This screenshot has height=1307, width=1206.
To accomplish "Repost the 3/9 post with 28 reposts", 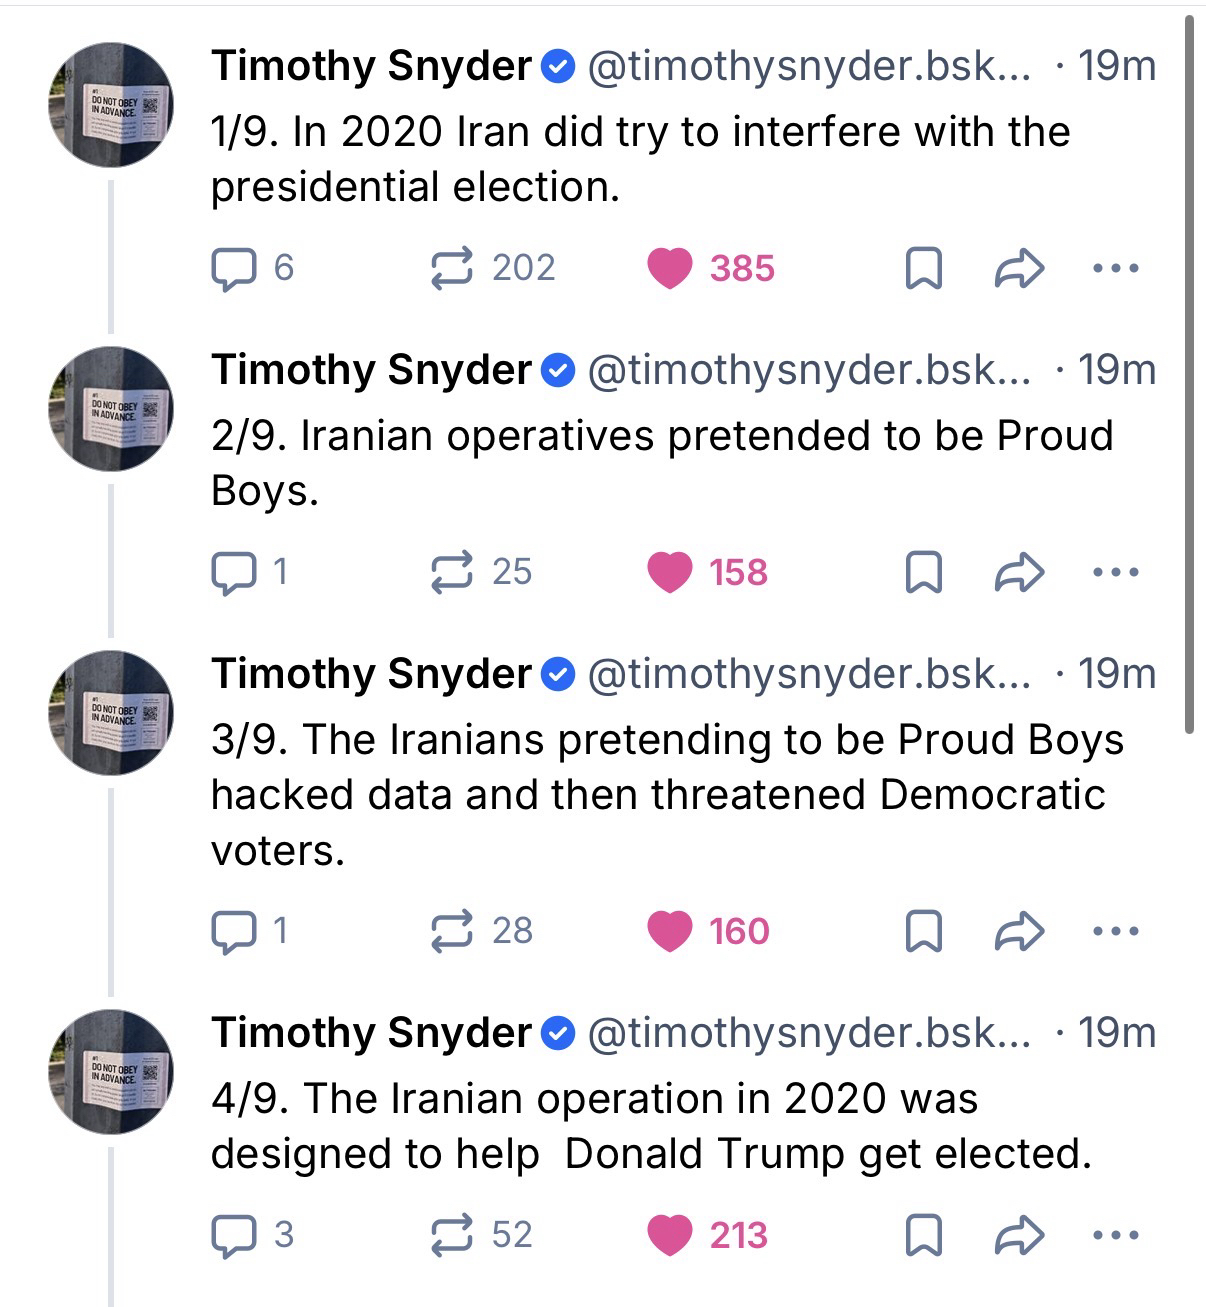I will (451, 931).
